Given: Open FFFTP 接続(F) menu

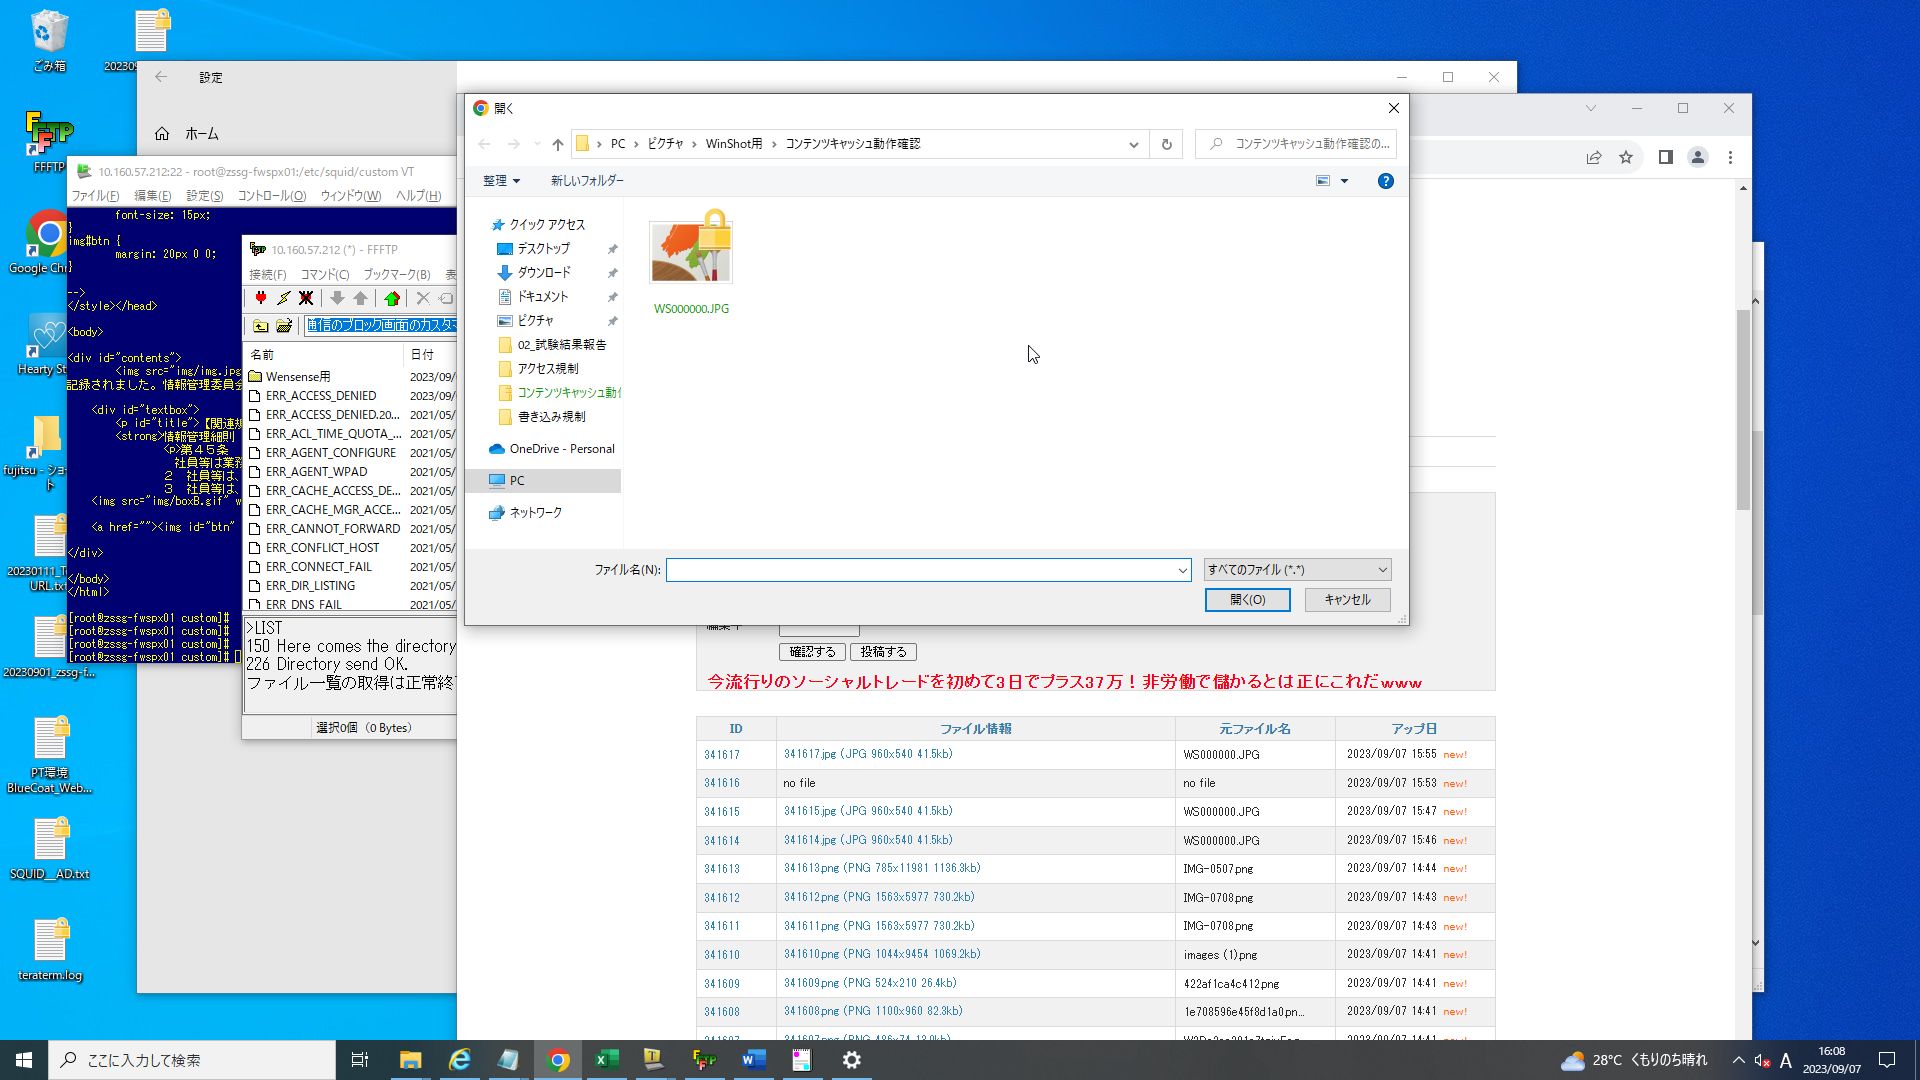Looking at the screenshot, I should (267, 274).
